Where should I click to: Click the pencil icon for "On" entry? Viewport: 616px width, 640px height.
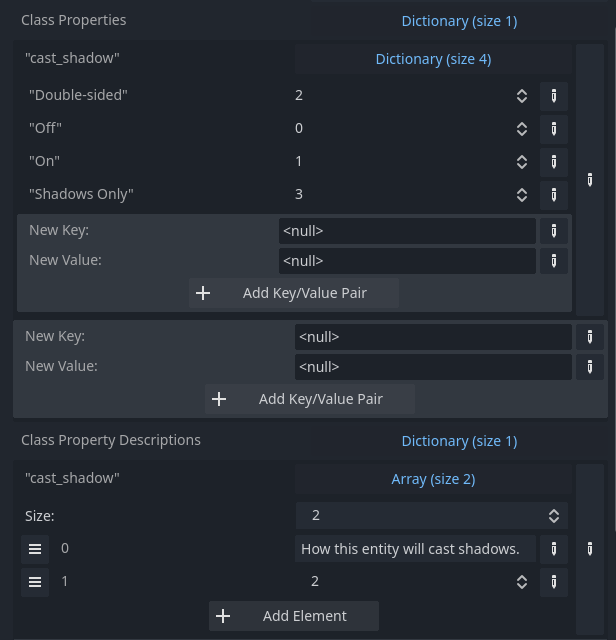point(554,162)
